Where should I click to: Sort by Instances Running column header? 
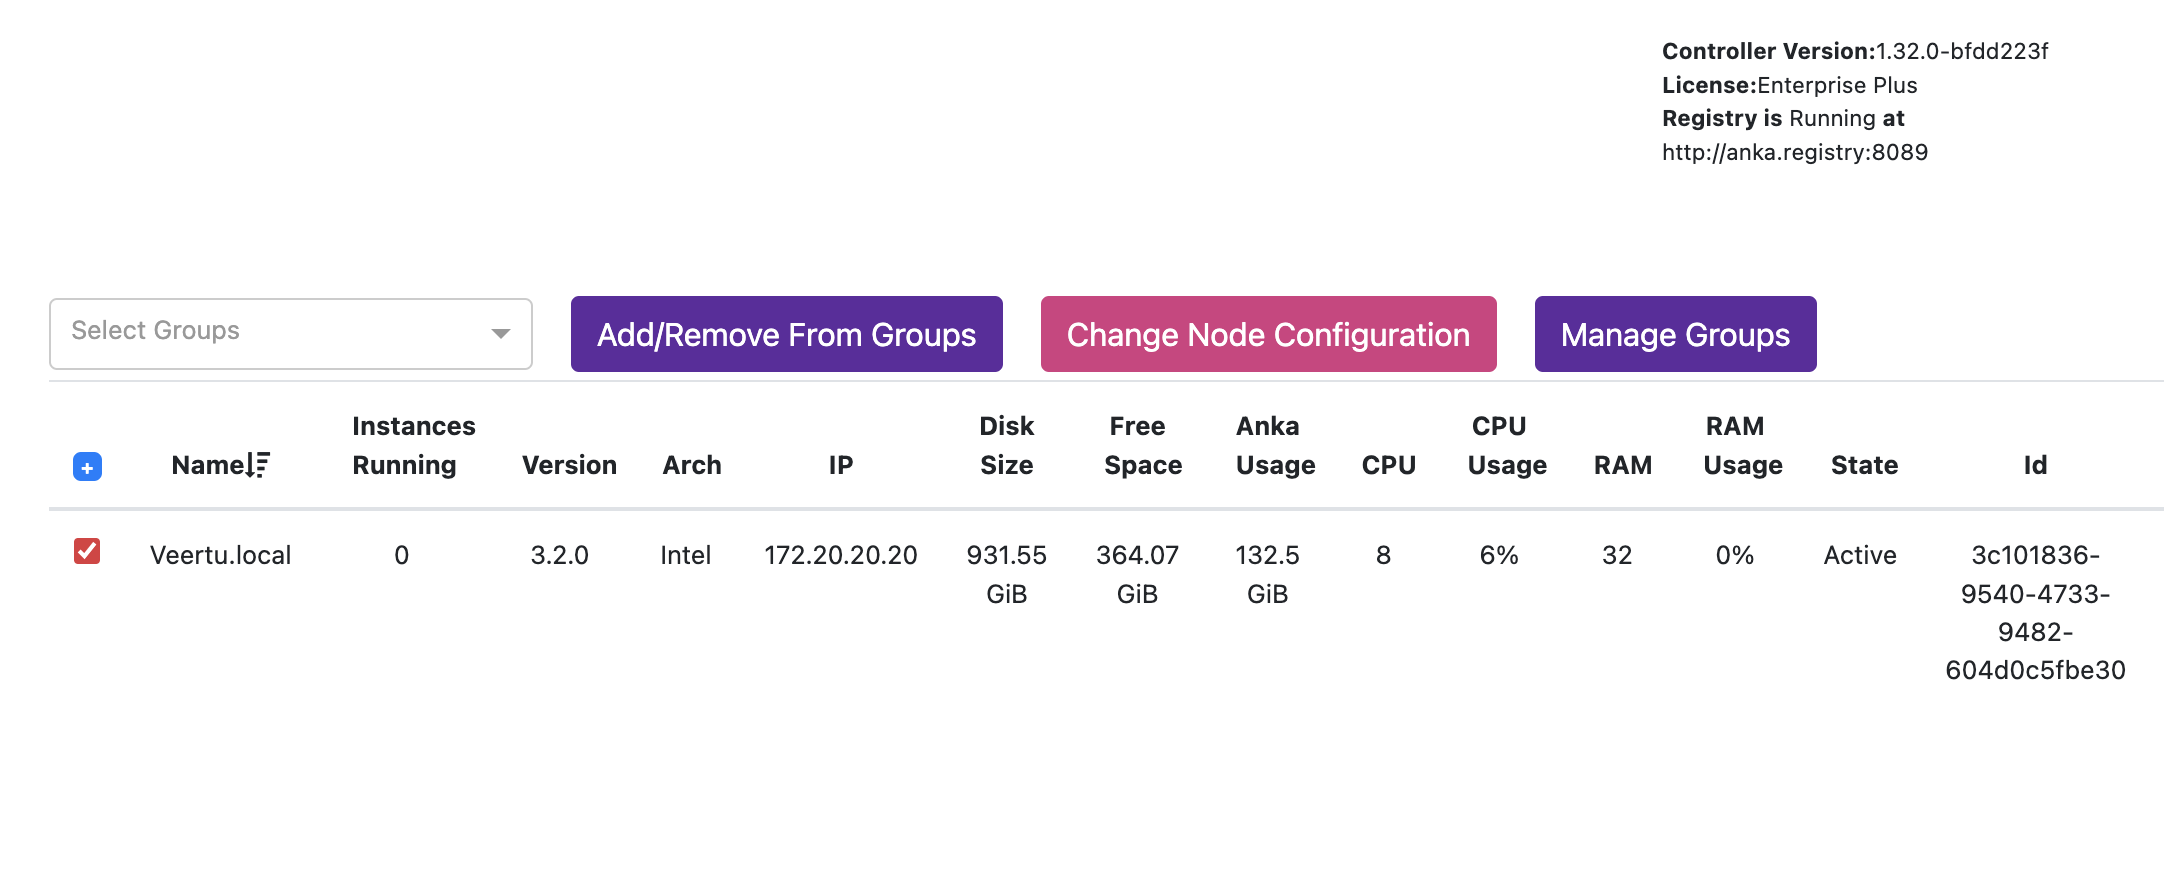click(413, 445)
